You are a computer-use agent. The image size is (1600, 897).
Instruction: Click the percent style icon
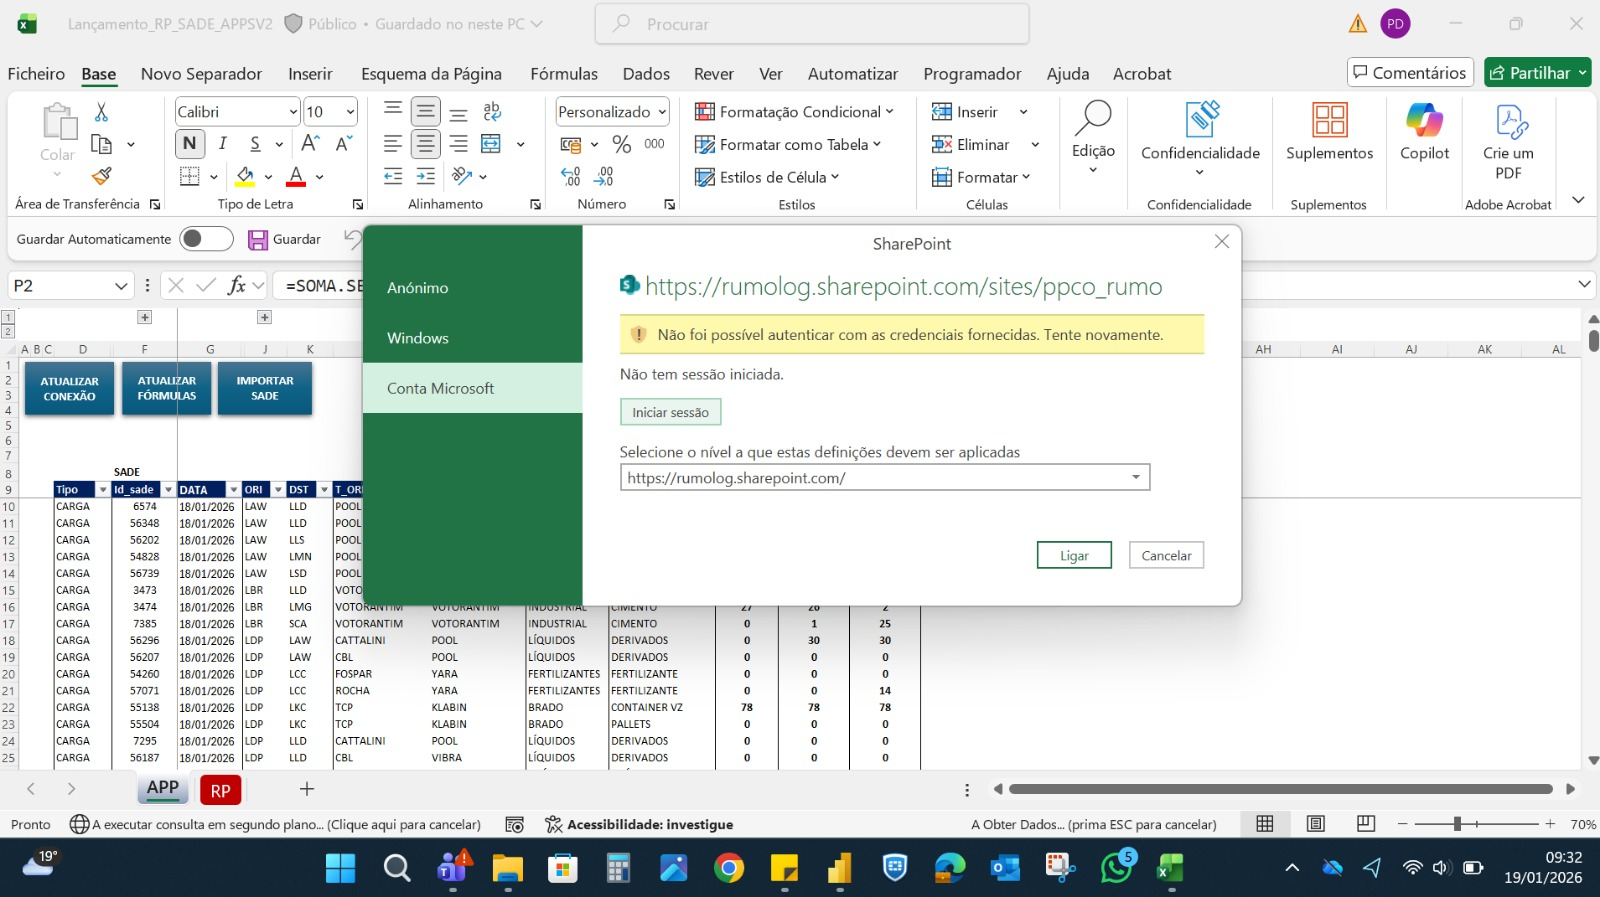(x=621, y=145)
